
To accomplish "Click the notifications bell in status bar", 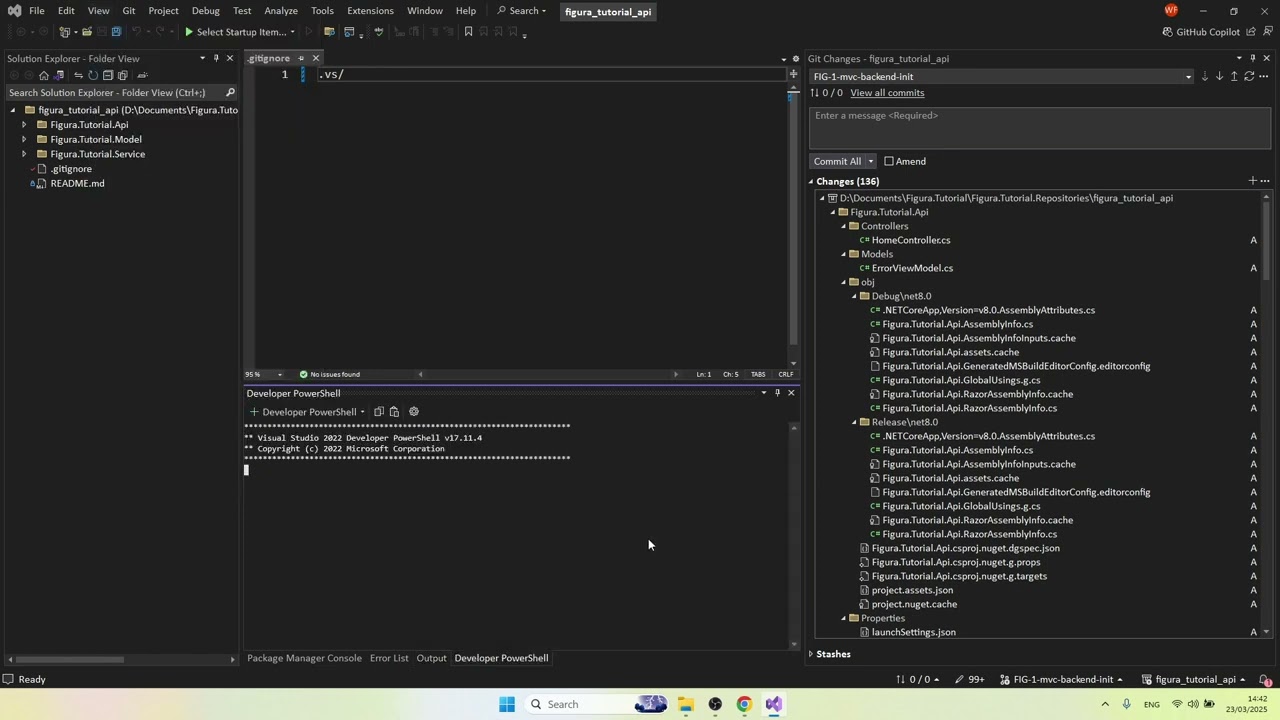I will (x=1265, y=680).
